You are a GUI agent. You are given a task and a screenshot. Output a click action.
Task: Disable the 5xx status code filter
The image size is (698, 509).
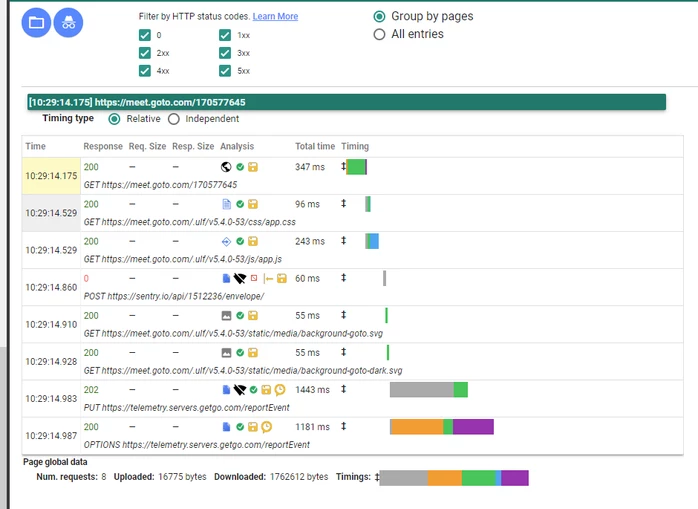coord(225,71)
